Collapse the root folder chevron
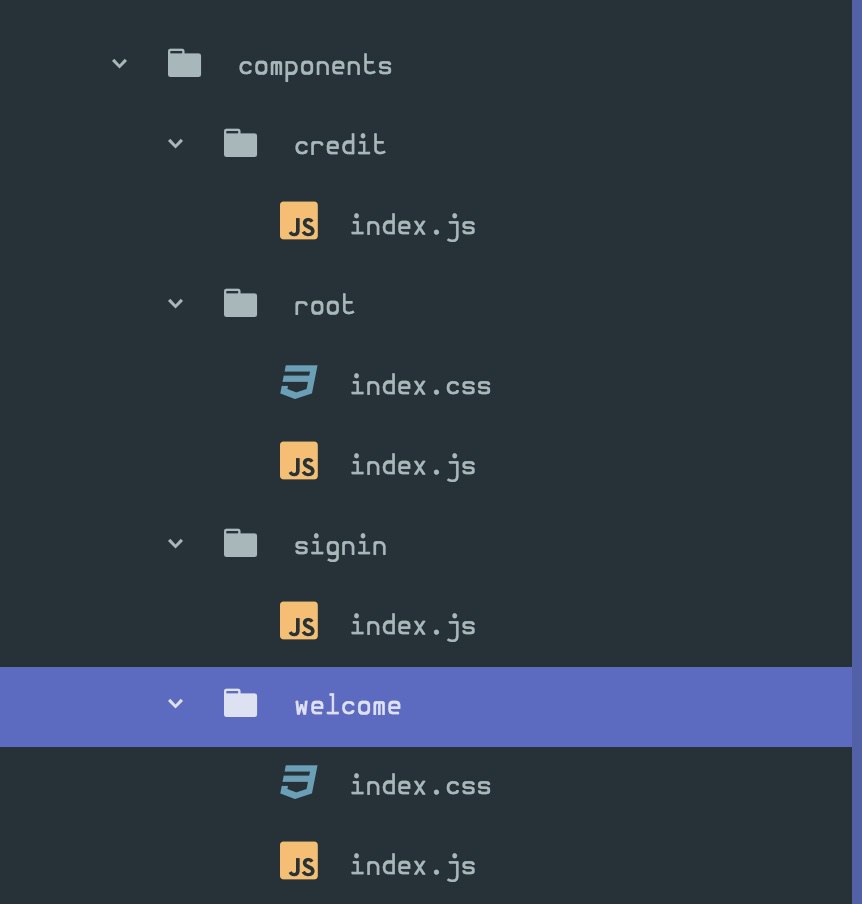 pos(176,304)
